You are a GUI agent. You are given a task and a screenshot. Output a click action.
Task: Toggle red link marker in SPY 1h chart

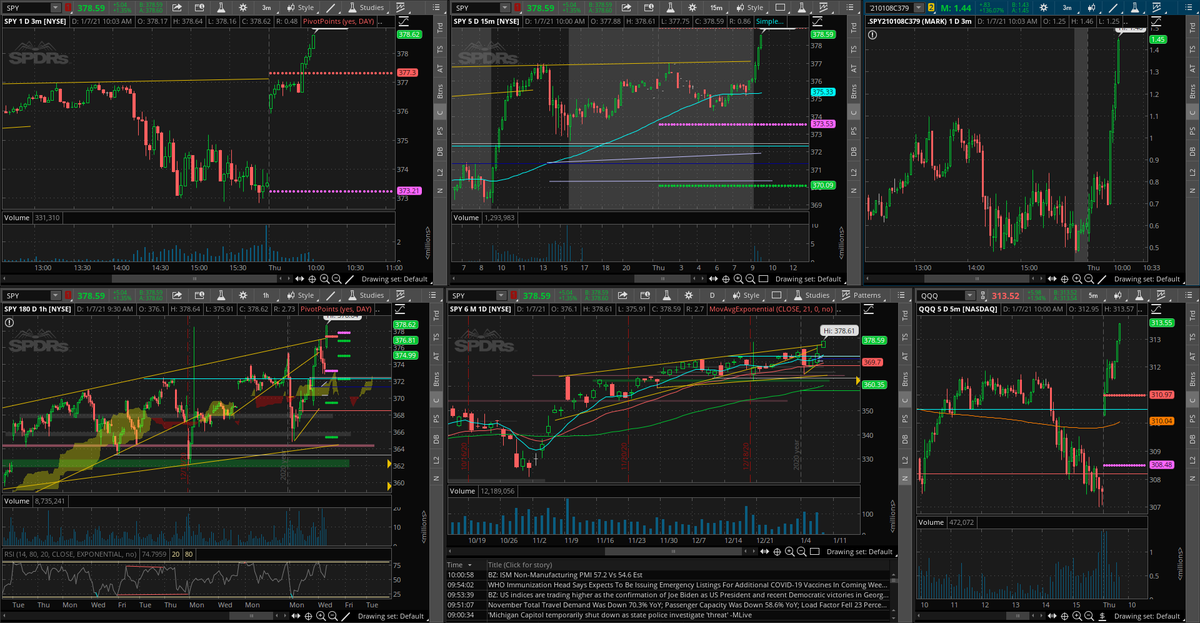(x=68, y=296)
